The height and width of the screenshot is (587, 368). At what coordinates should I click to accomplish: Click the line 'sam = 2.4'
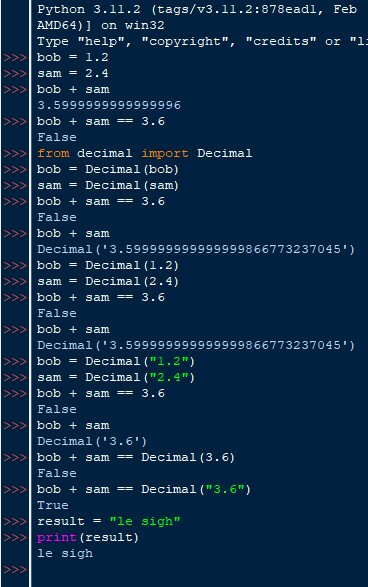[x=73, y=73]
